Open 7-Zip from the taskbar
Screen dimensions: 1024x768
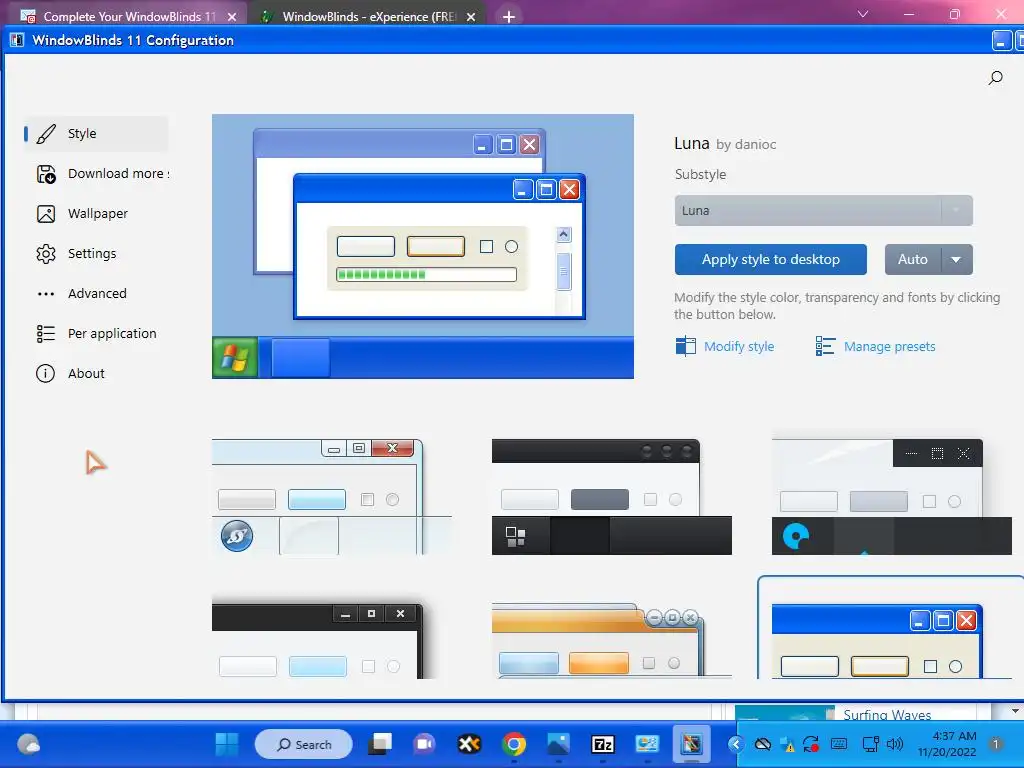603,744
